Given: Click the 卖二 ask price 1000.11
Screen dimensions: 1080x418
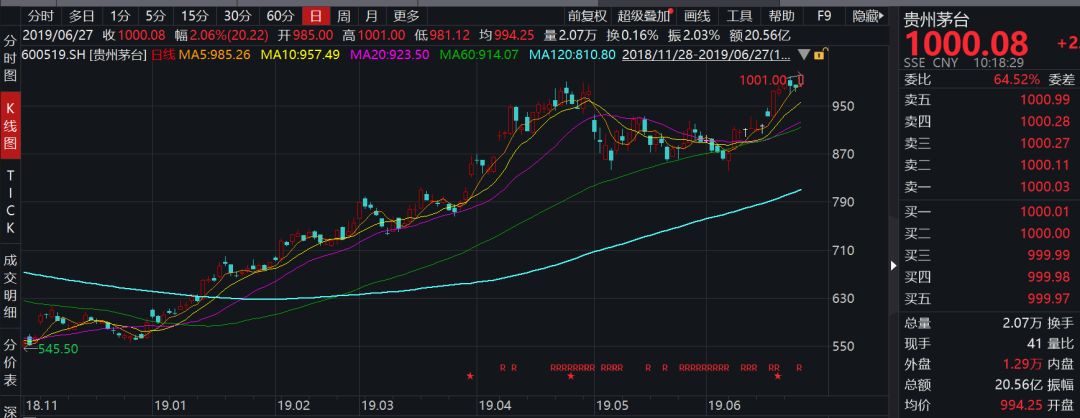Looking at the screenshot, I should tap(1047, 165).
